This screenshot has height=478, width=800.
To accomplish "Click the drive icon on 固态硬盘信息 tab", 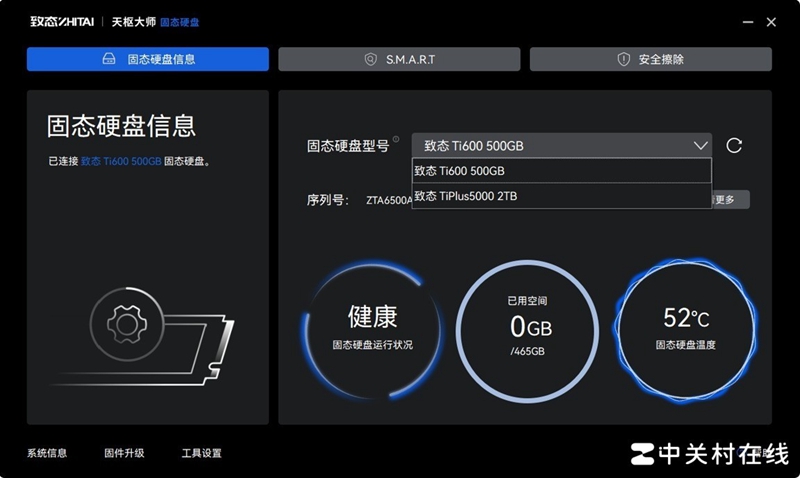I will [x=109, y=59].
